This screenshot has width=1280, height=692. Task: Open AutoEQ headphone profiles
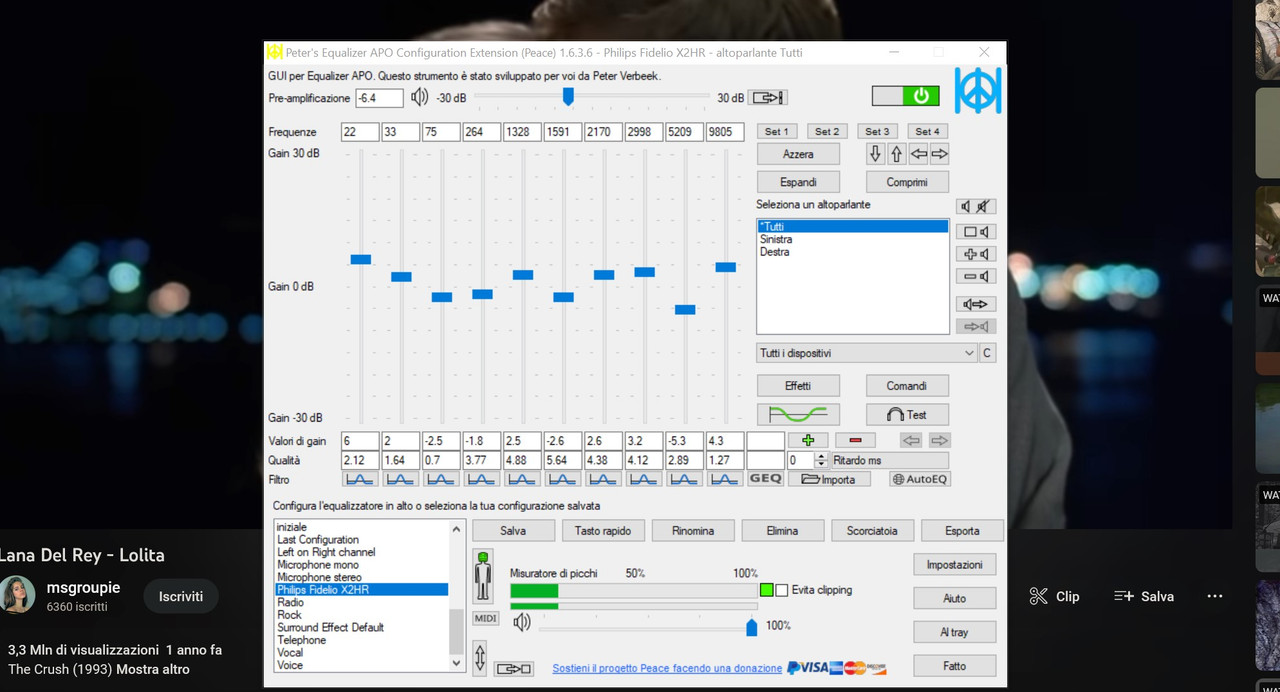[x=920, y=479]
